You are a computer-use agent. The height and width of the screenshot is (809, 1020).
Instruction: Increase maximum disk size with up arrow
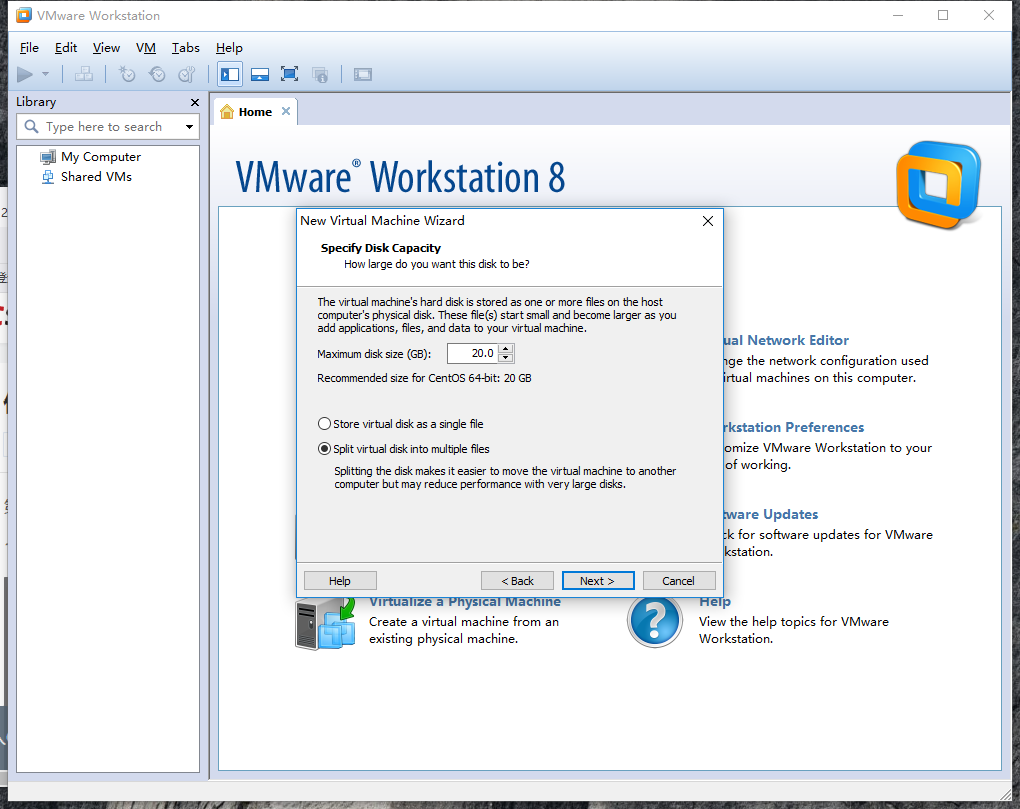[x=505, y=349]
